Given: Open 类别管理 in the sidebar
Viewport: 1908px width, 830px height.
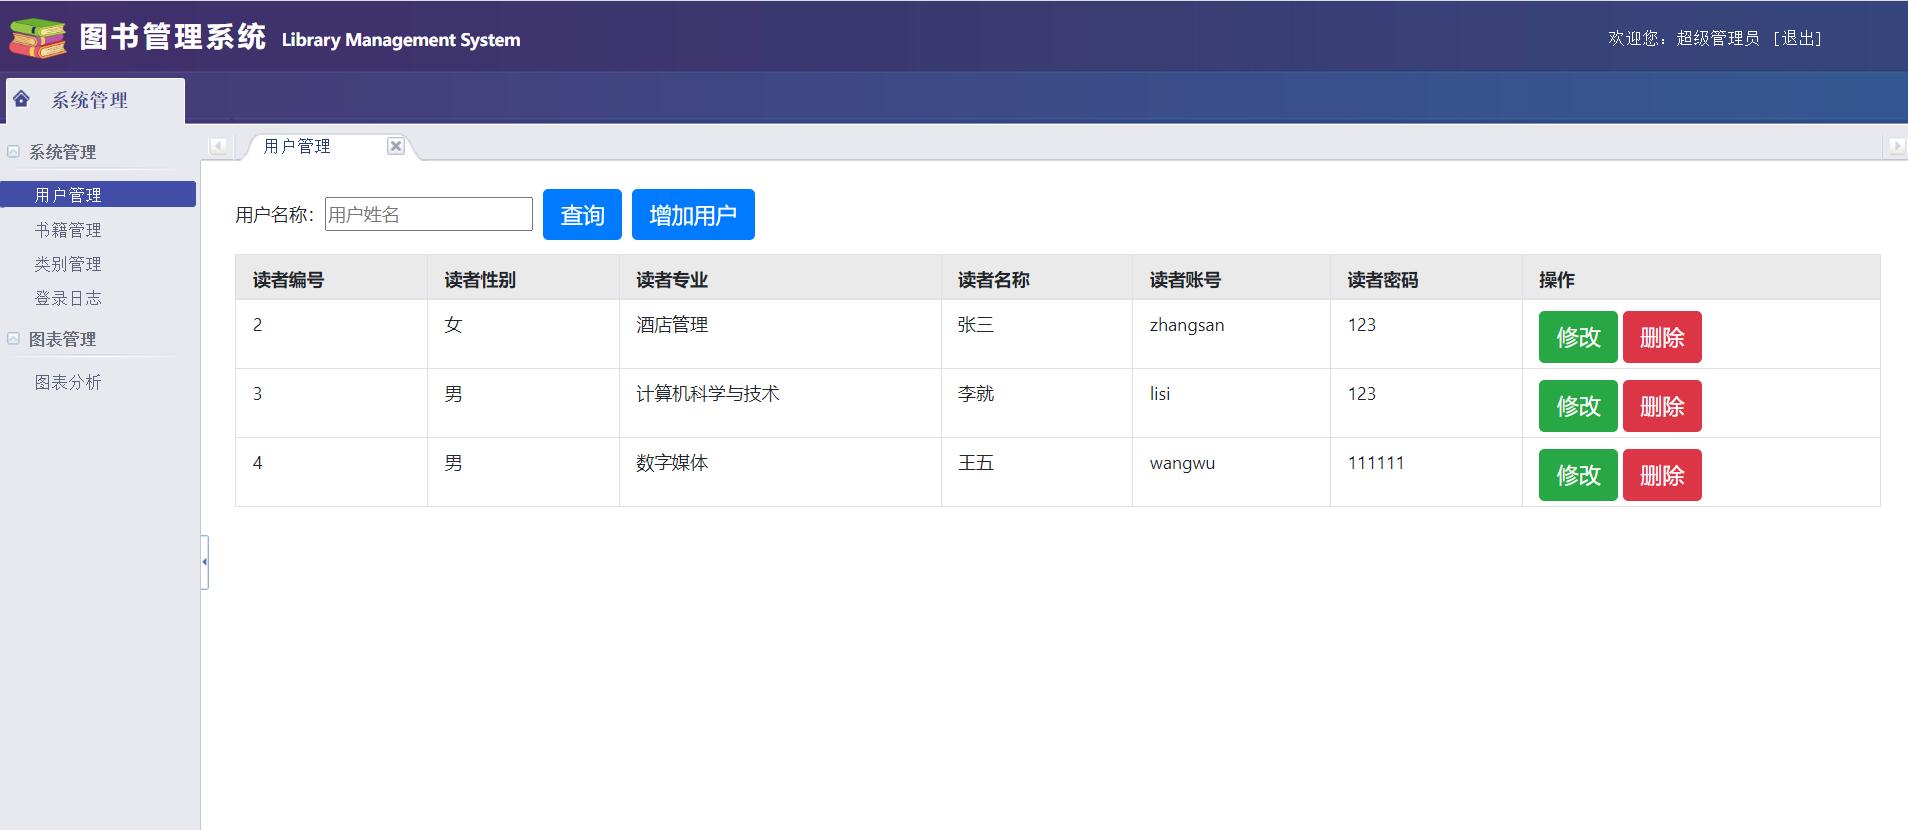Looking at the screenshot, I should tap(68, 264).
